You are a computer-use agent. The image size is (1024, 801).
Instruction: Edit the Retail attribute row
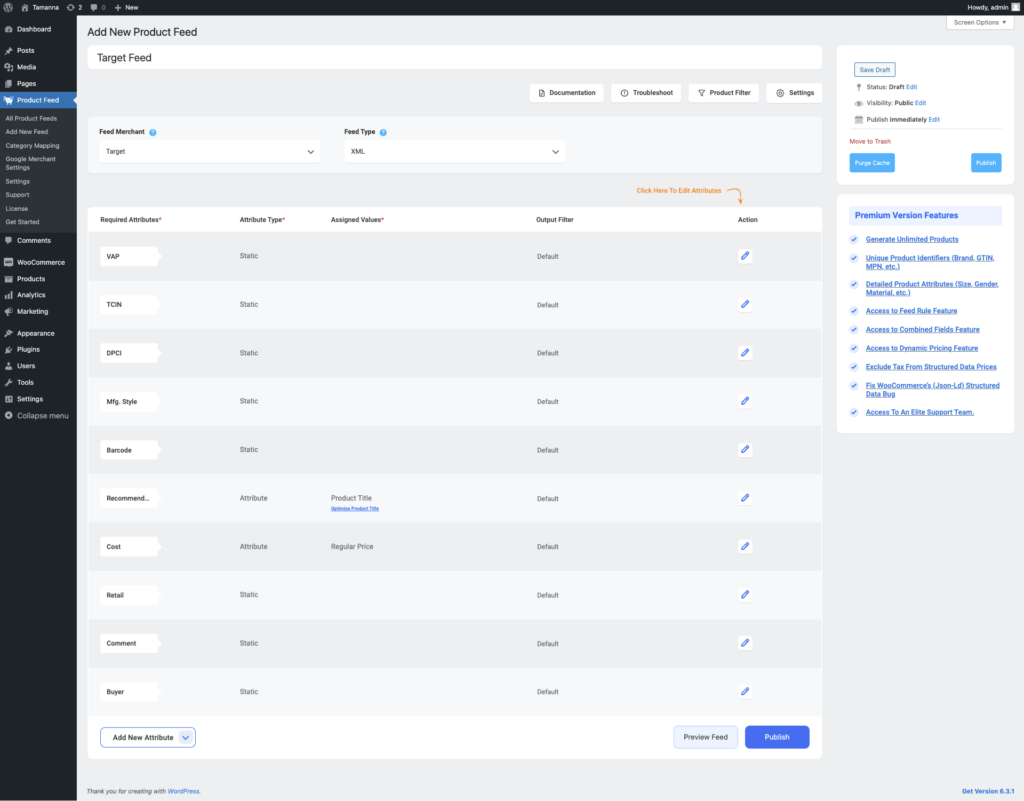(x=744, y=594)
